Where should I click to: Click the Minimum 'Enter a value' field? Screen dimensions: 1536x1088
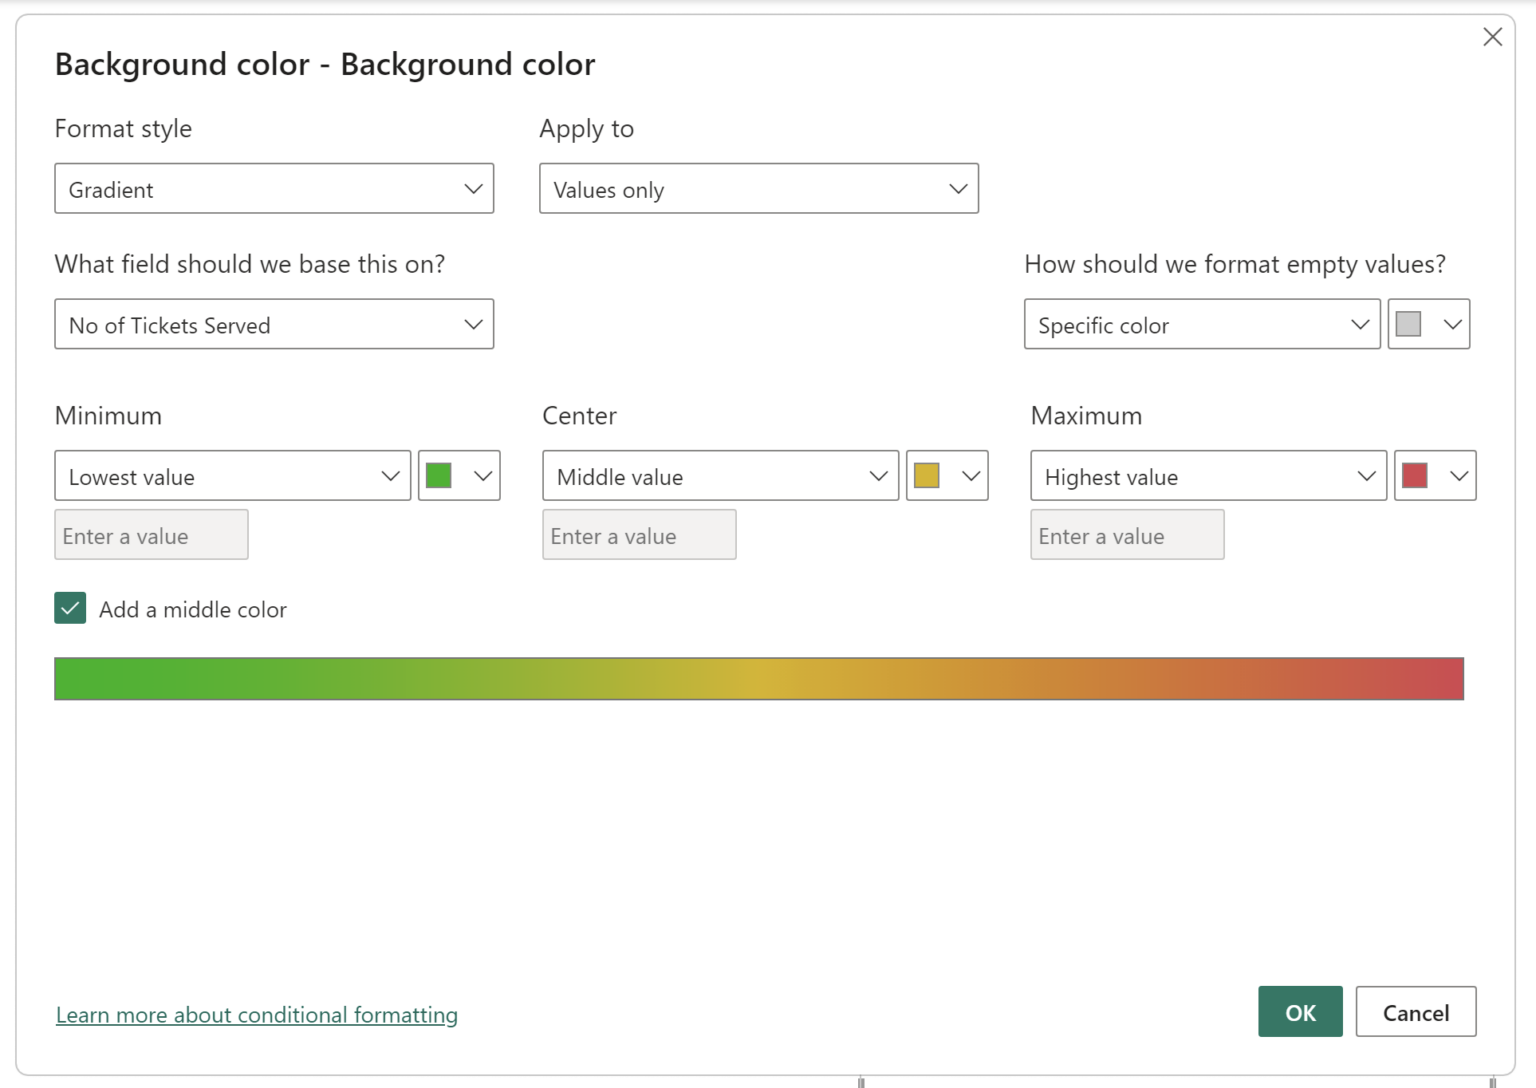coord(150,535)
